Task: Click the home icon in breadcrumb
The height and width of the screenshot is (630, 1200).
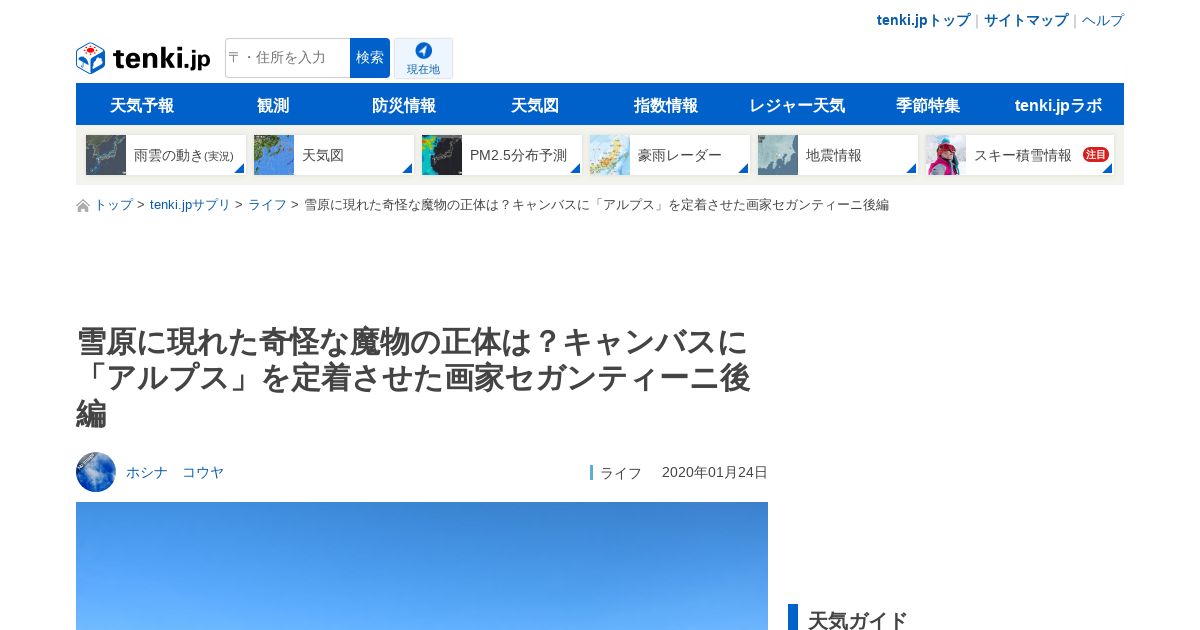Action: point(83,205)
